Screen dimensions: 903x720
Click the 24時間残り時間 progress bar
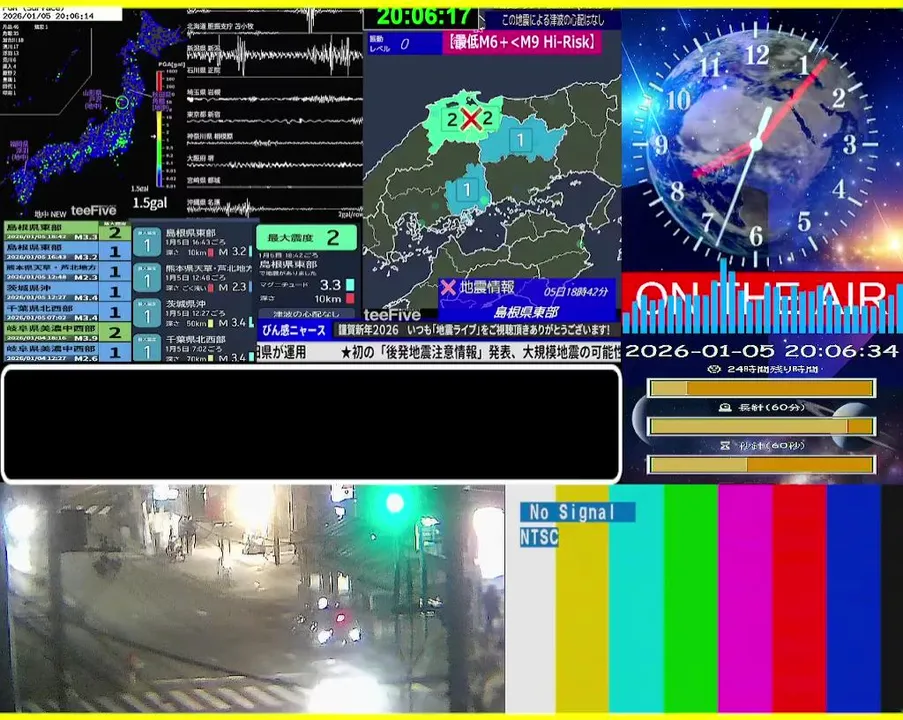point(762,388)
